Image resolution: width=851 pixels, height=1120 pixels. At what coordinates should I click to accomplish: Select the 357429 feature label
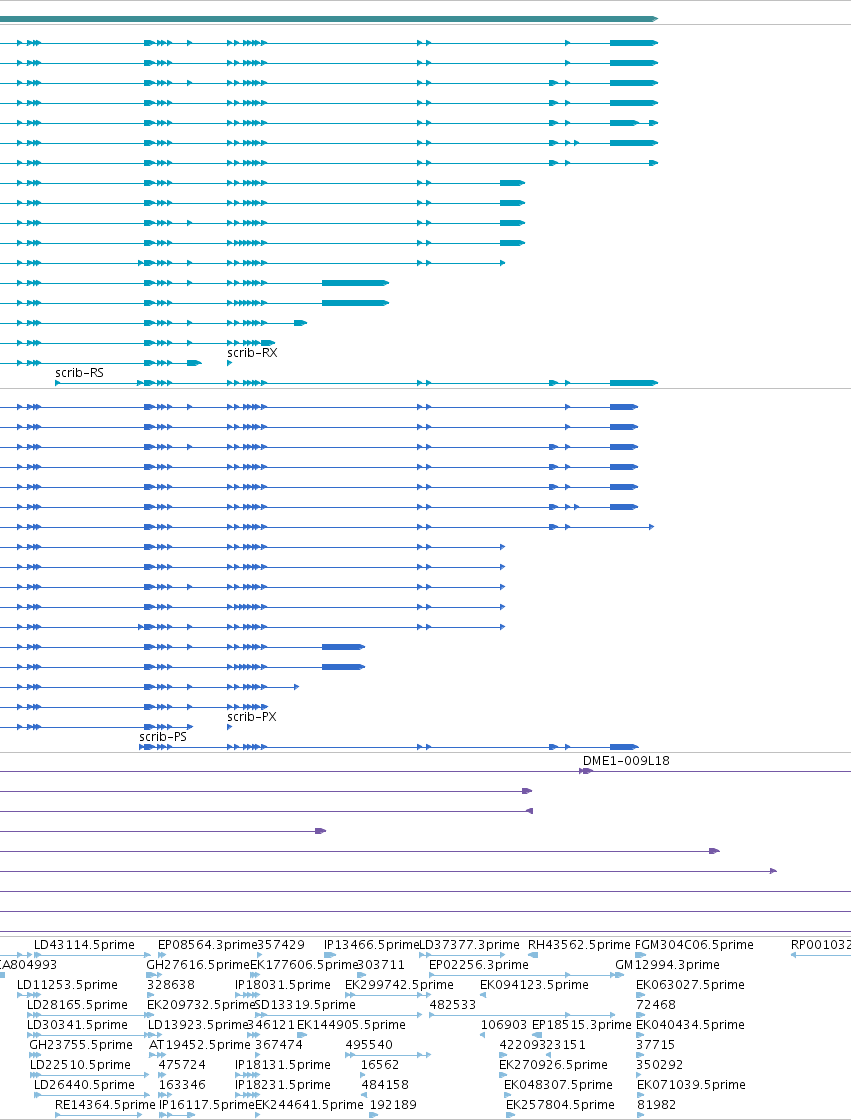281,945
